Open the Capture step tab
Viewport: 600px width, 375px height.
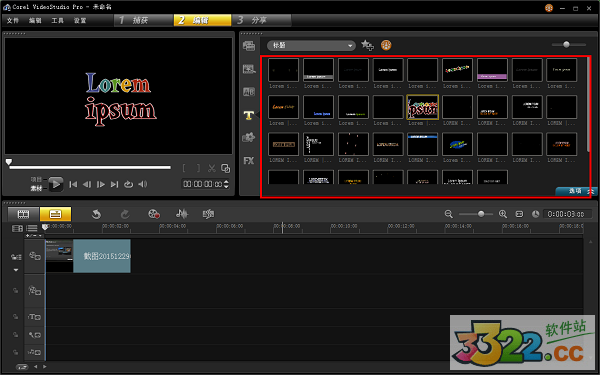click(143, 20)
